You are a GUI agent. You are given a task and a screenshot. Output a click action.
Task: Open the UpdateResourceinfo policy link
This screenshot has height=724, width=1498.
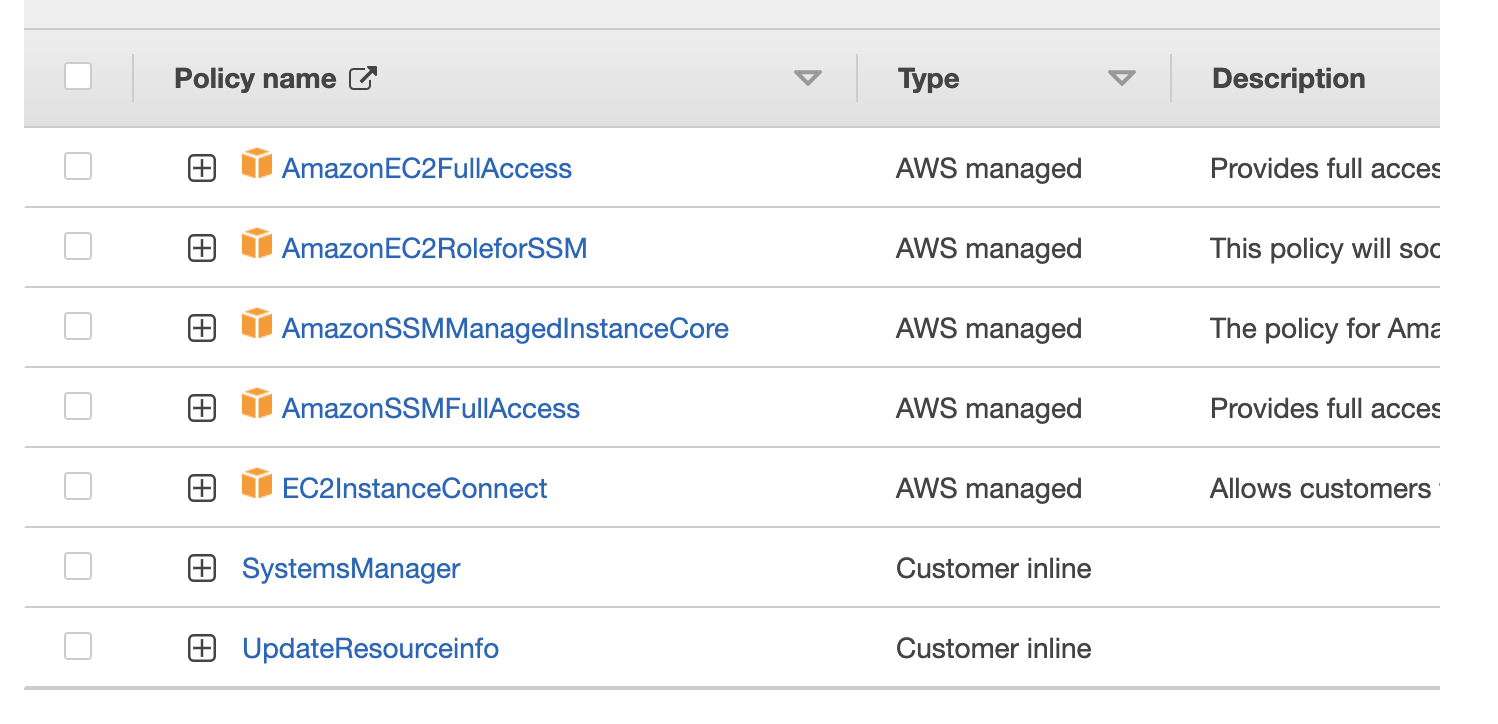coord(369,647)
